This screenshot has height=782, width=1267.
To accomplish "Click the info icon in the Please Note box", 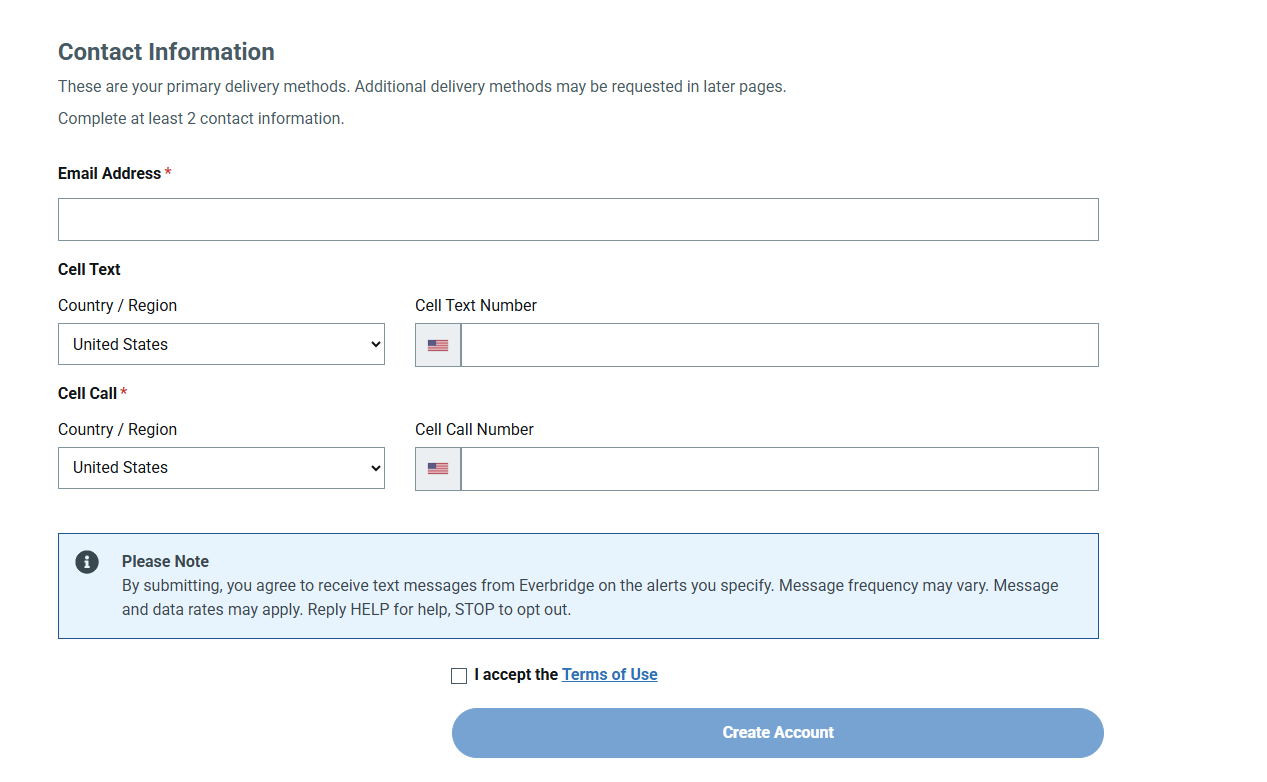I will (86, 562).
